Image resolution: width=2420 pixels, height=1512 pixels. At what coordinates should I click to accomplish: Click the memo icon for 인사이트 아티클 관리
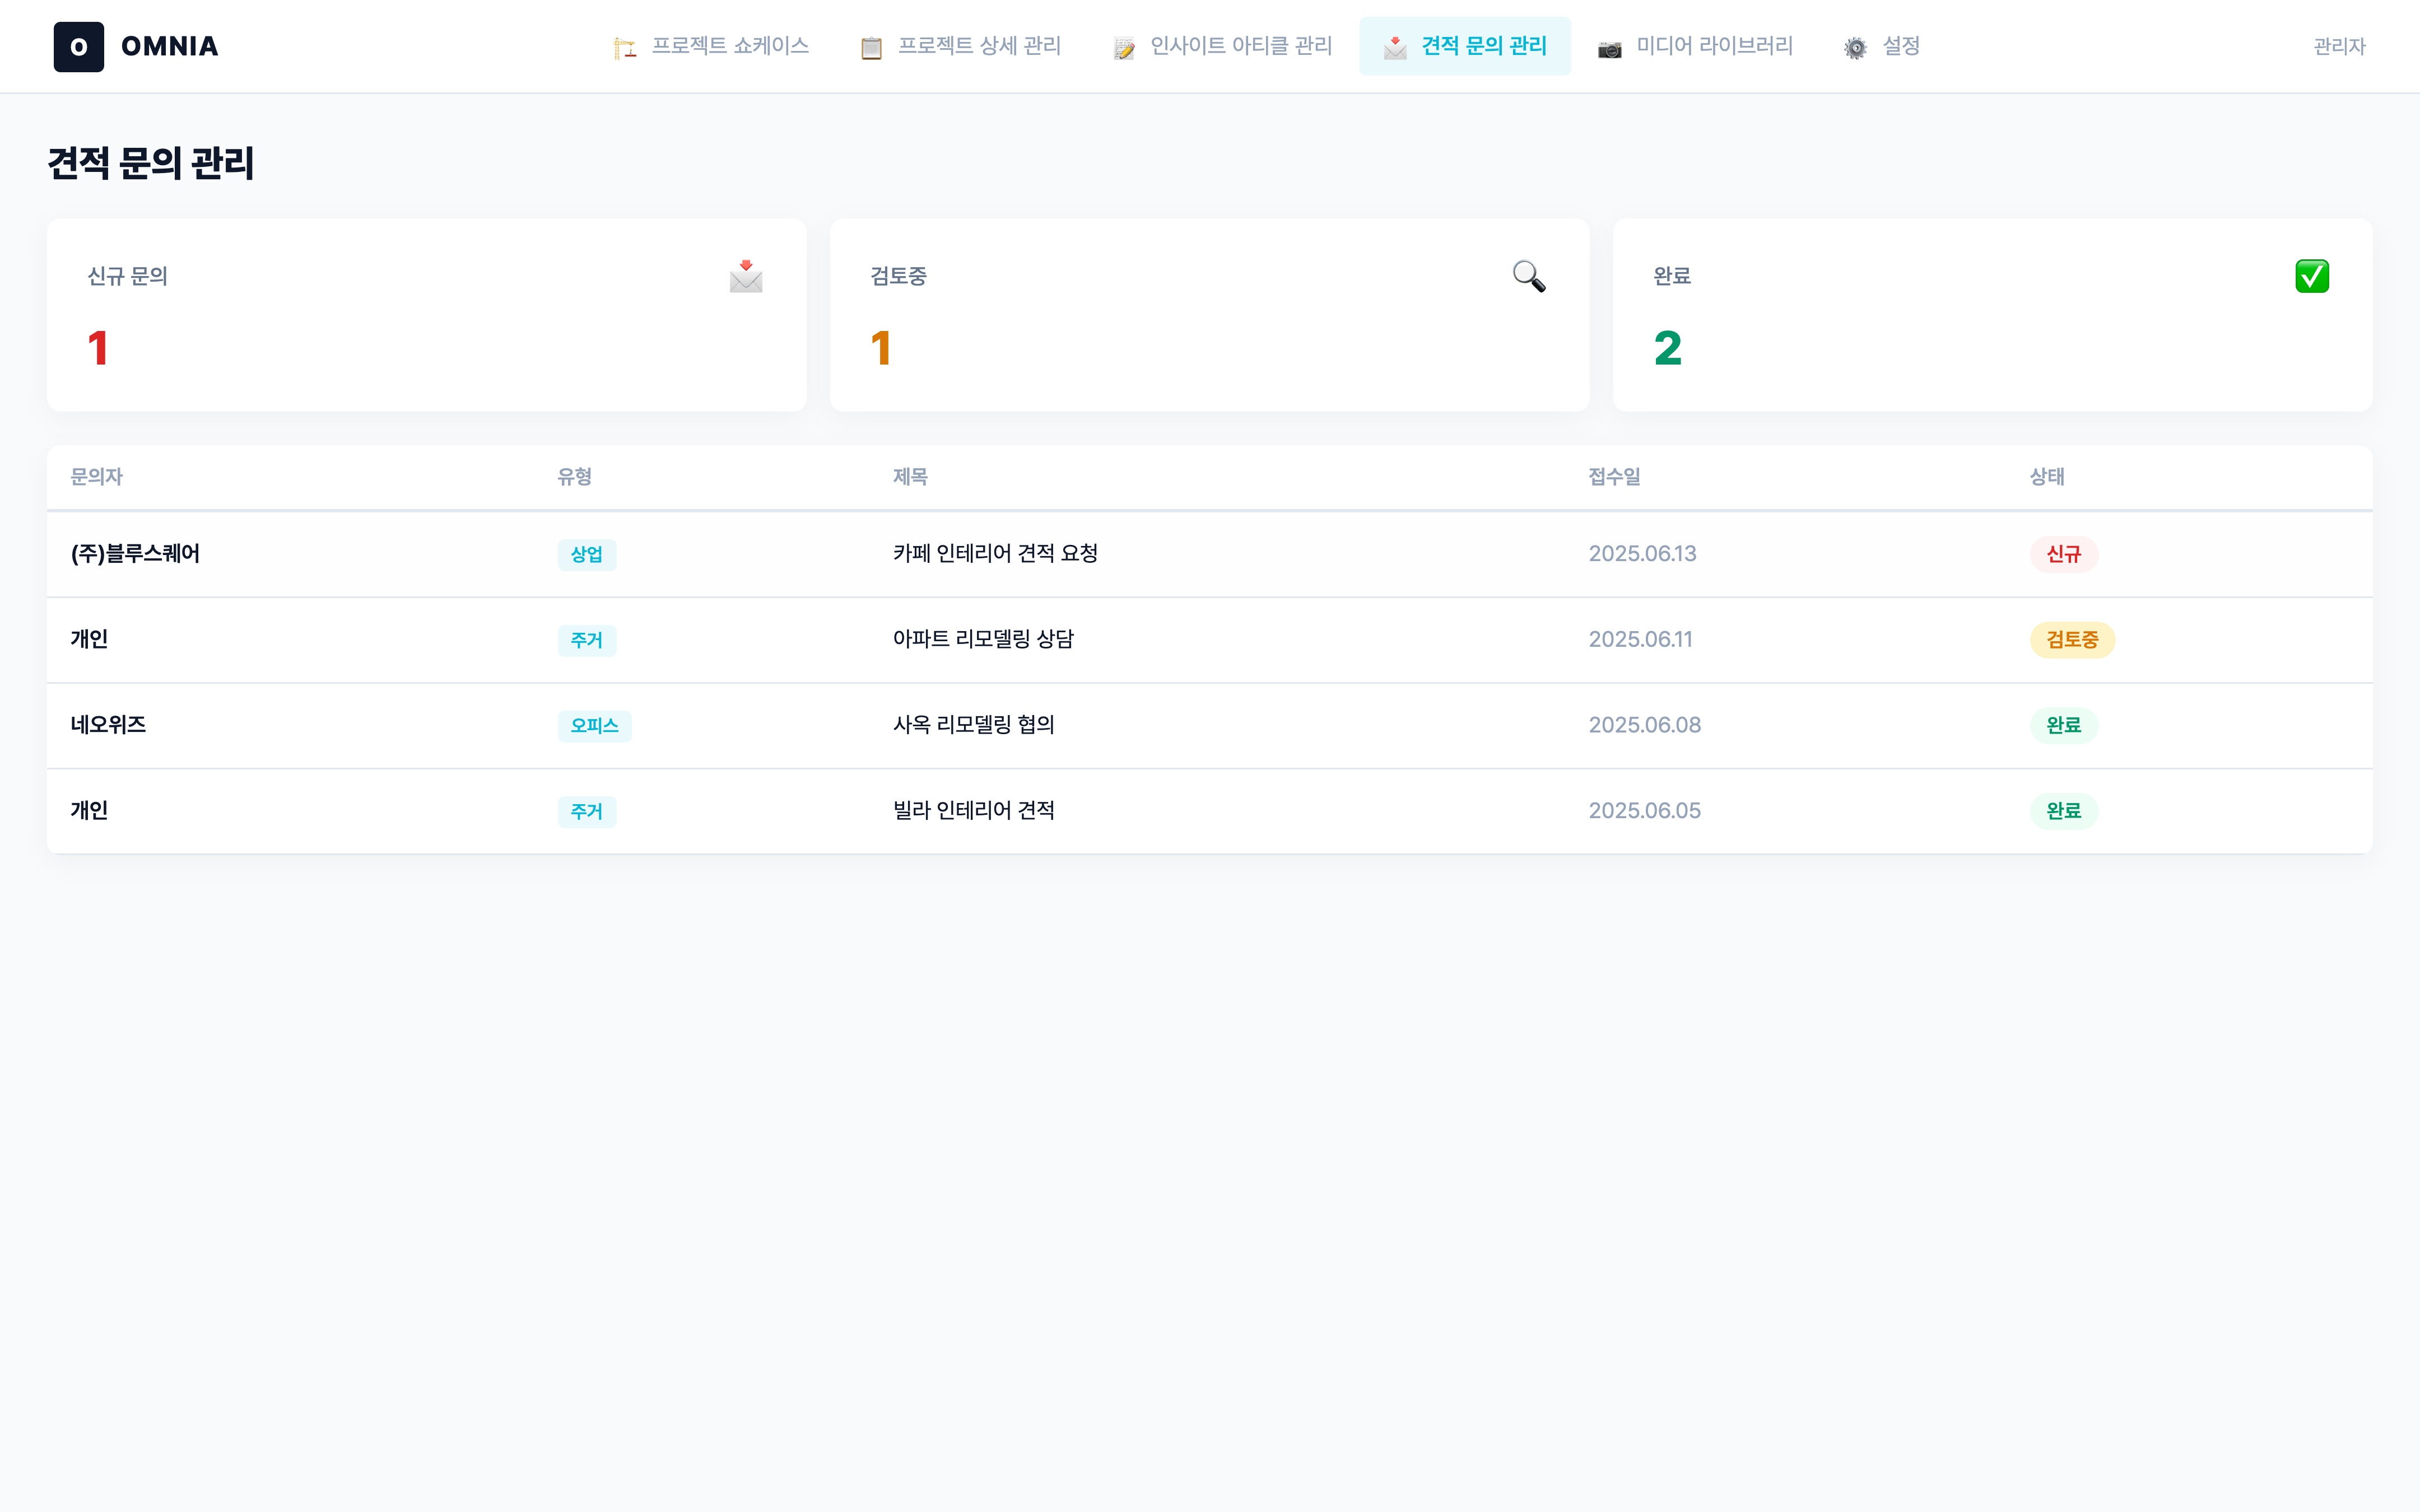coord(1124,47)
